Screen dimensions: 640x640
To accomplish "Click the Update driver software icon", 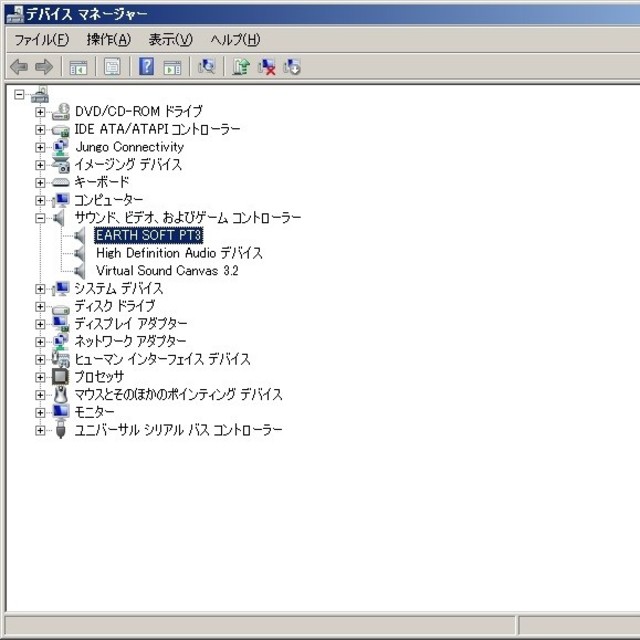I will 241,66.
